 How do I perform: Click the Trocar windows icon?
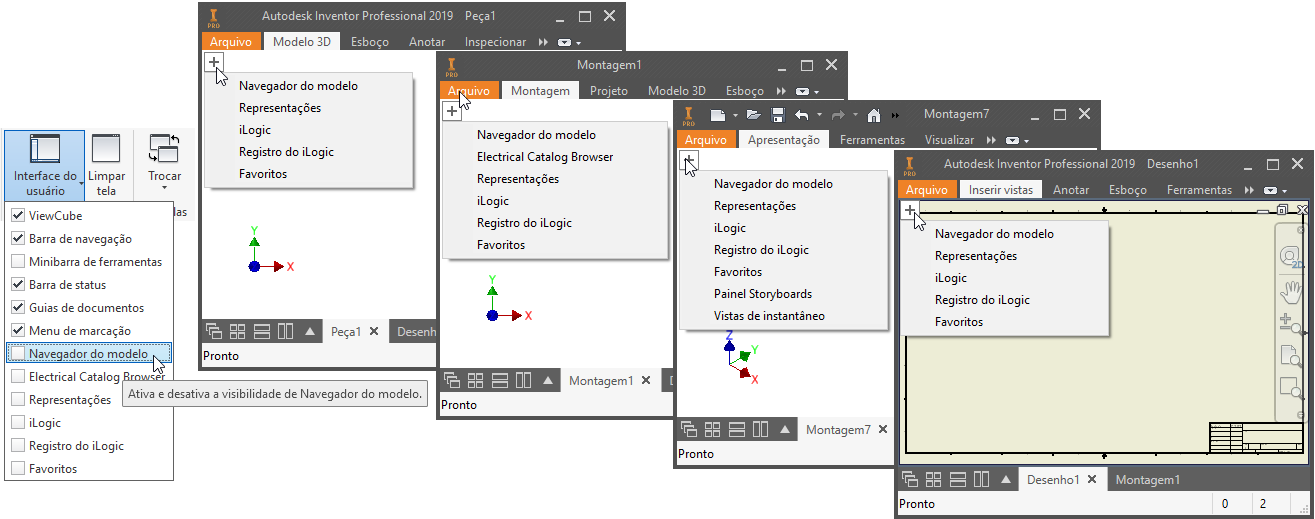click(x=164, y=148)
